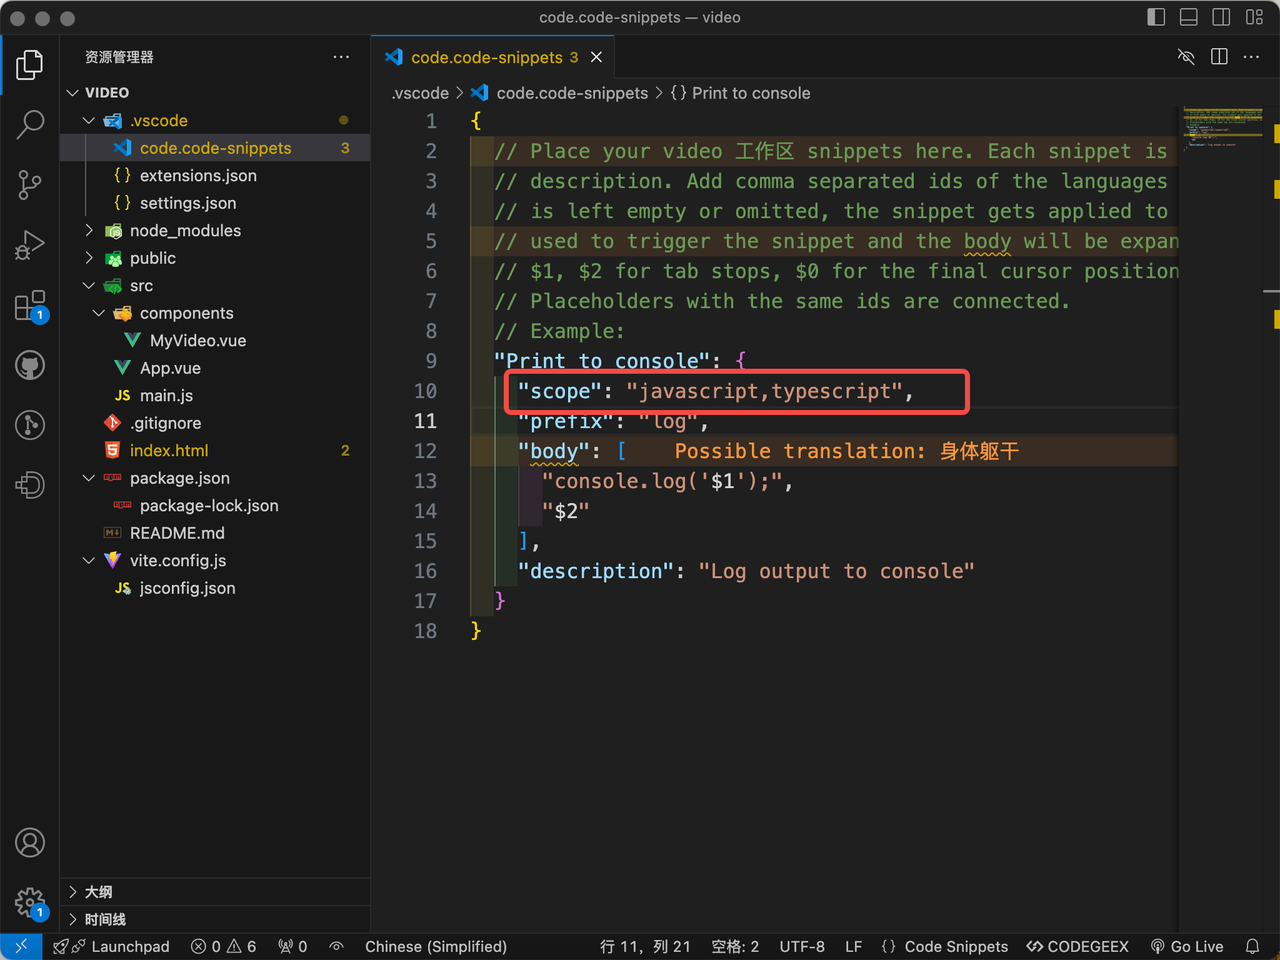Toggle the secondary side bar layout icon
Viewport: 1280px width, 960px height.
coord(1221,17)
